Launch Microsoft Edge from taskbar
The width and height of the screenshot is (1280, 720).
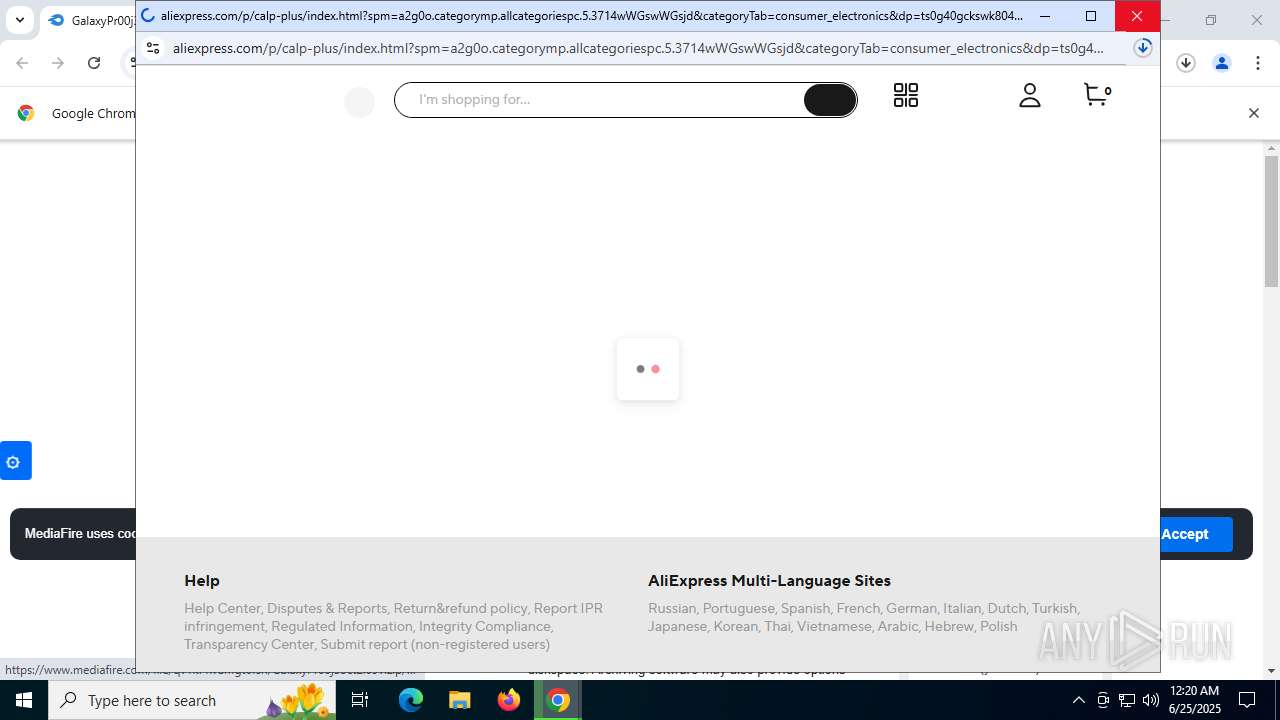click(x=411, y=700)
